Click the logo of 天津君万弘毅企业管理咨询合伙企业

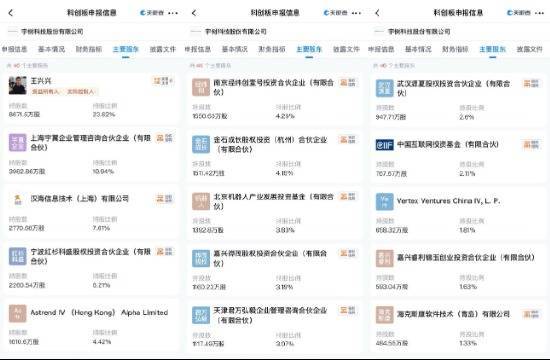click(201, 315)
